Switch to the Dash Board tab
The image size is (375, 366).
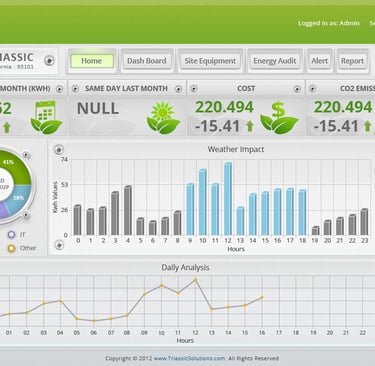pos(147,61)
